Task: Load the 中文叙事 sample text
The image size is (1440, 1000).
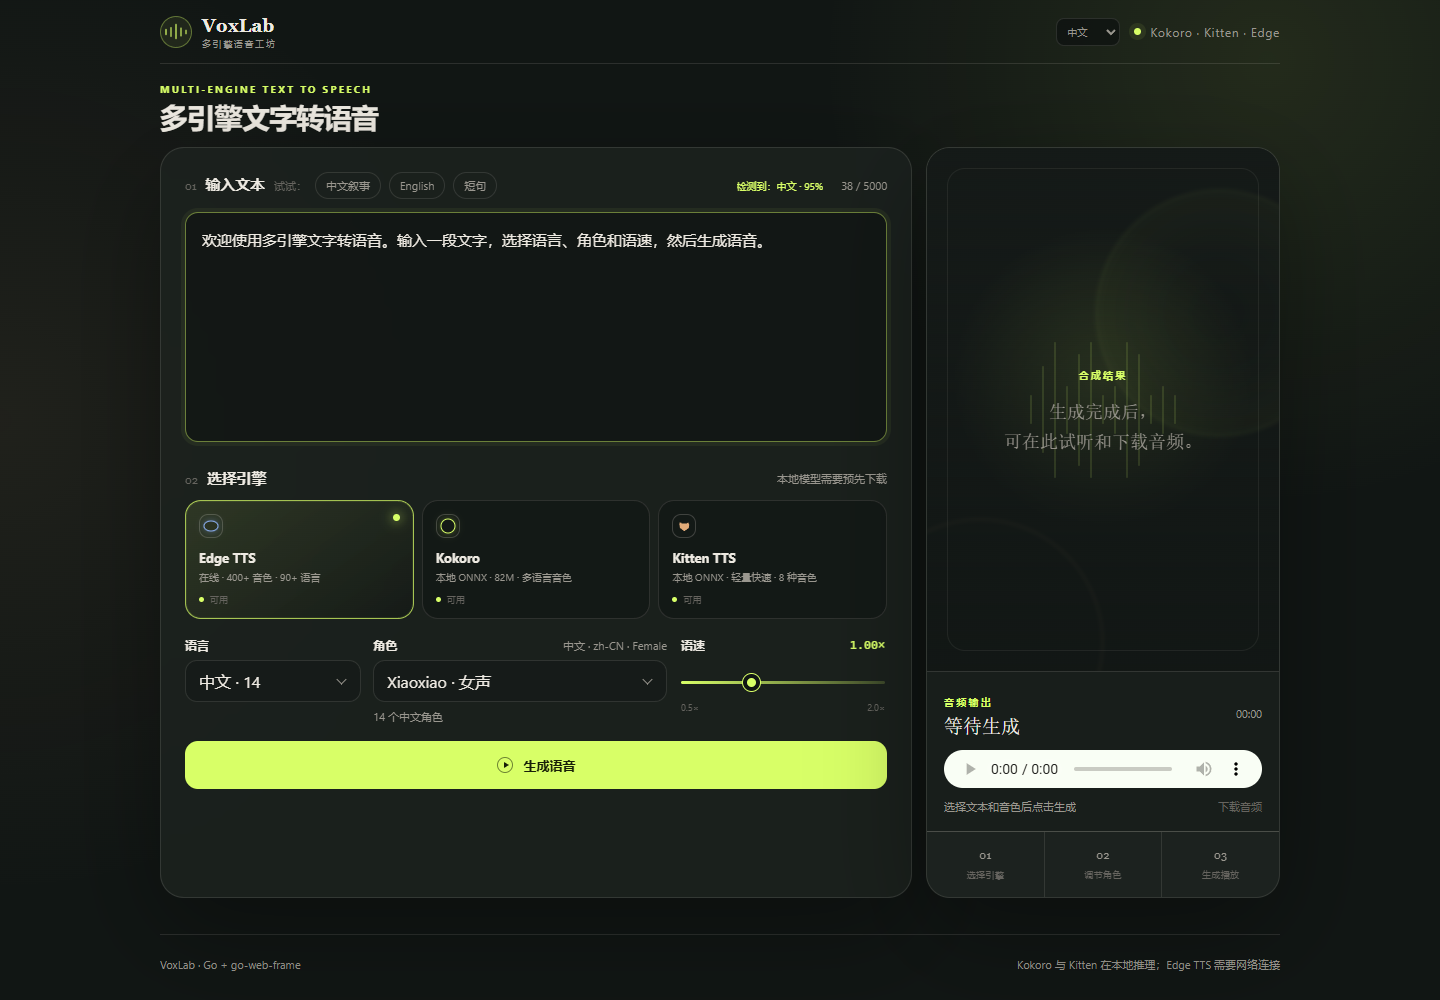Action: click(348, 186)
